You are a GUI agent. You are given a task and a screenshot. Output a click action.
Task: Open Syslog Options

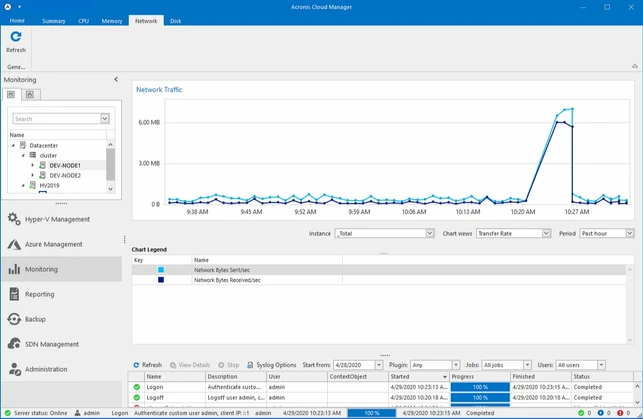tap(271, 365)
